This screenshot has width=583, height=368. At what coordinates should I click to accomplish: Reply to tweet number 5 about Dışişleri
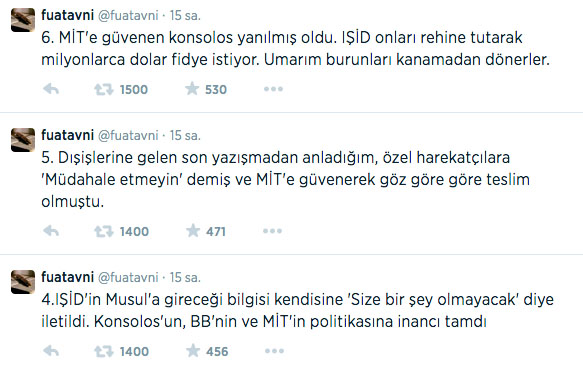pyautogui.click(x=51, y=231)
